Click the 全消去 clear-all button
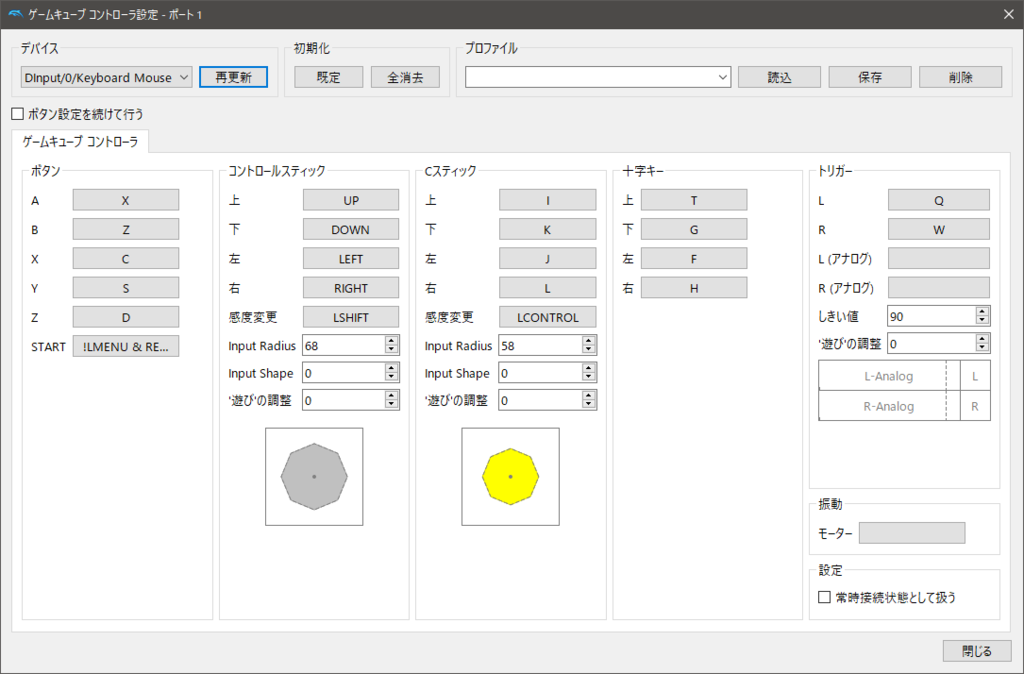This screenshot has width=1024, height=674. tap(405, 77)
